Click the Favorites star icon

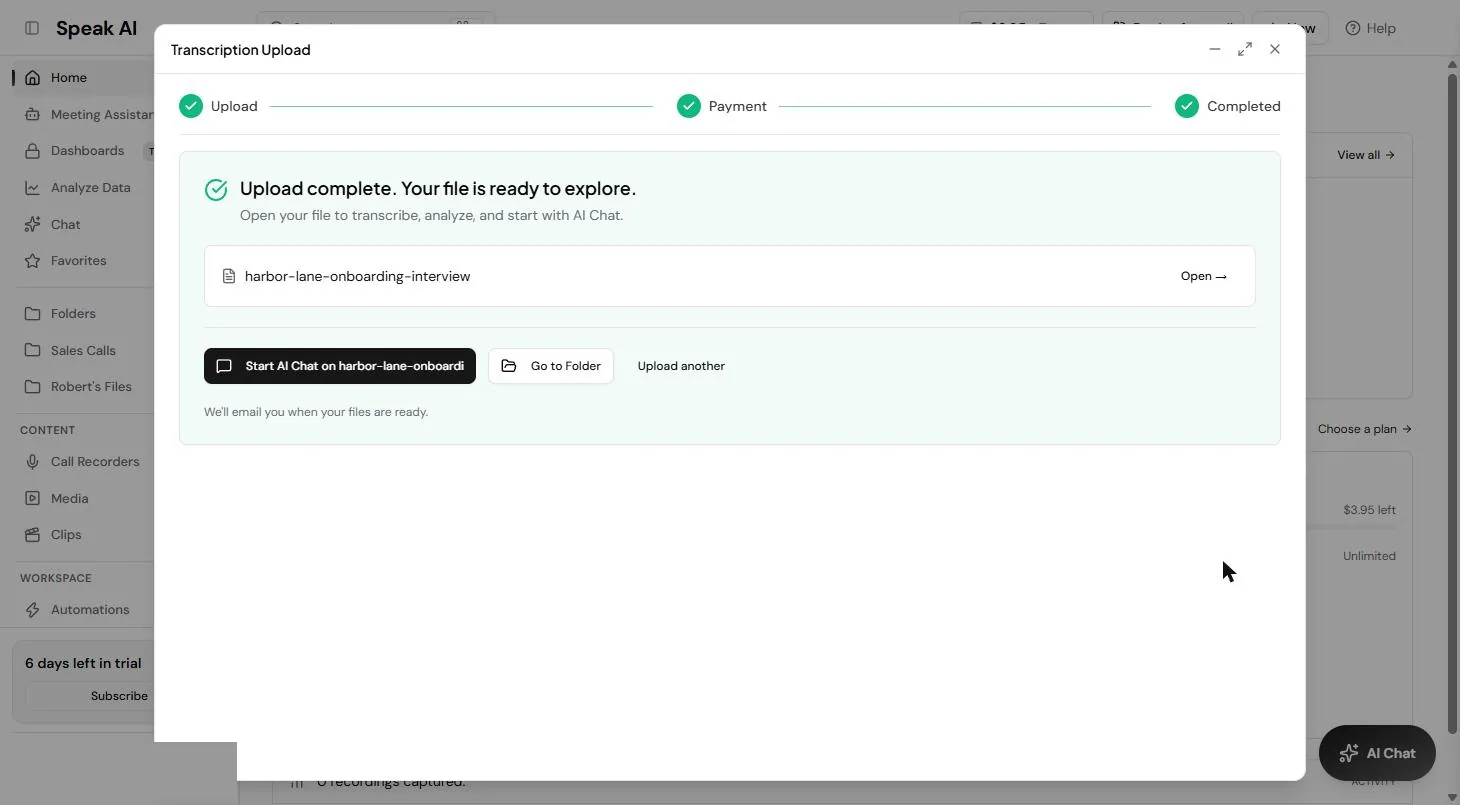pos(32,261)
